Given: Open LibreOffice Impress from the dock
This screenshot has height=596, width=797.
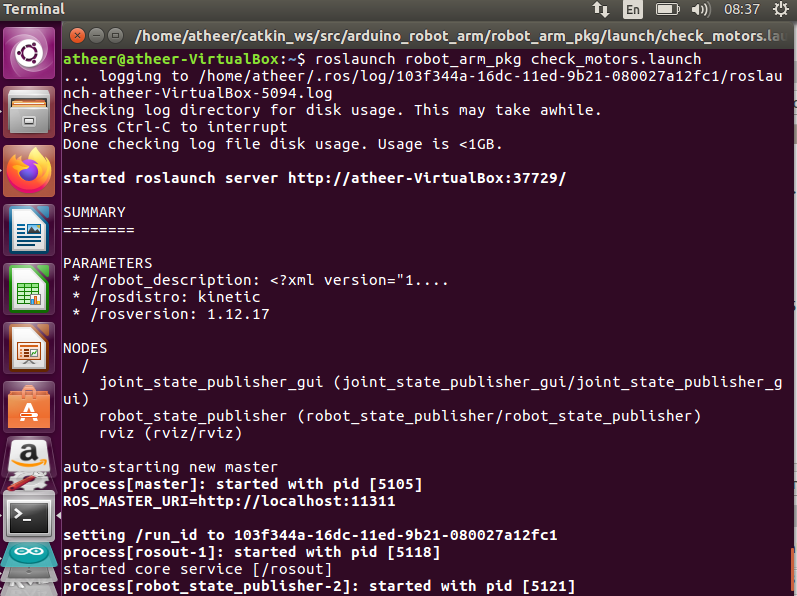Looking at the screenshot, I should coord(29,348).
